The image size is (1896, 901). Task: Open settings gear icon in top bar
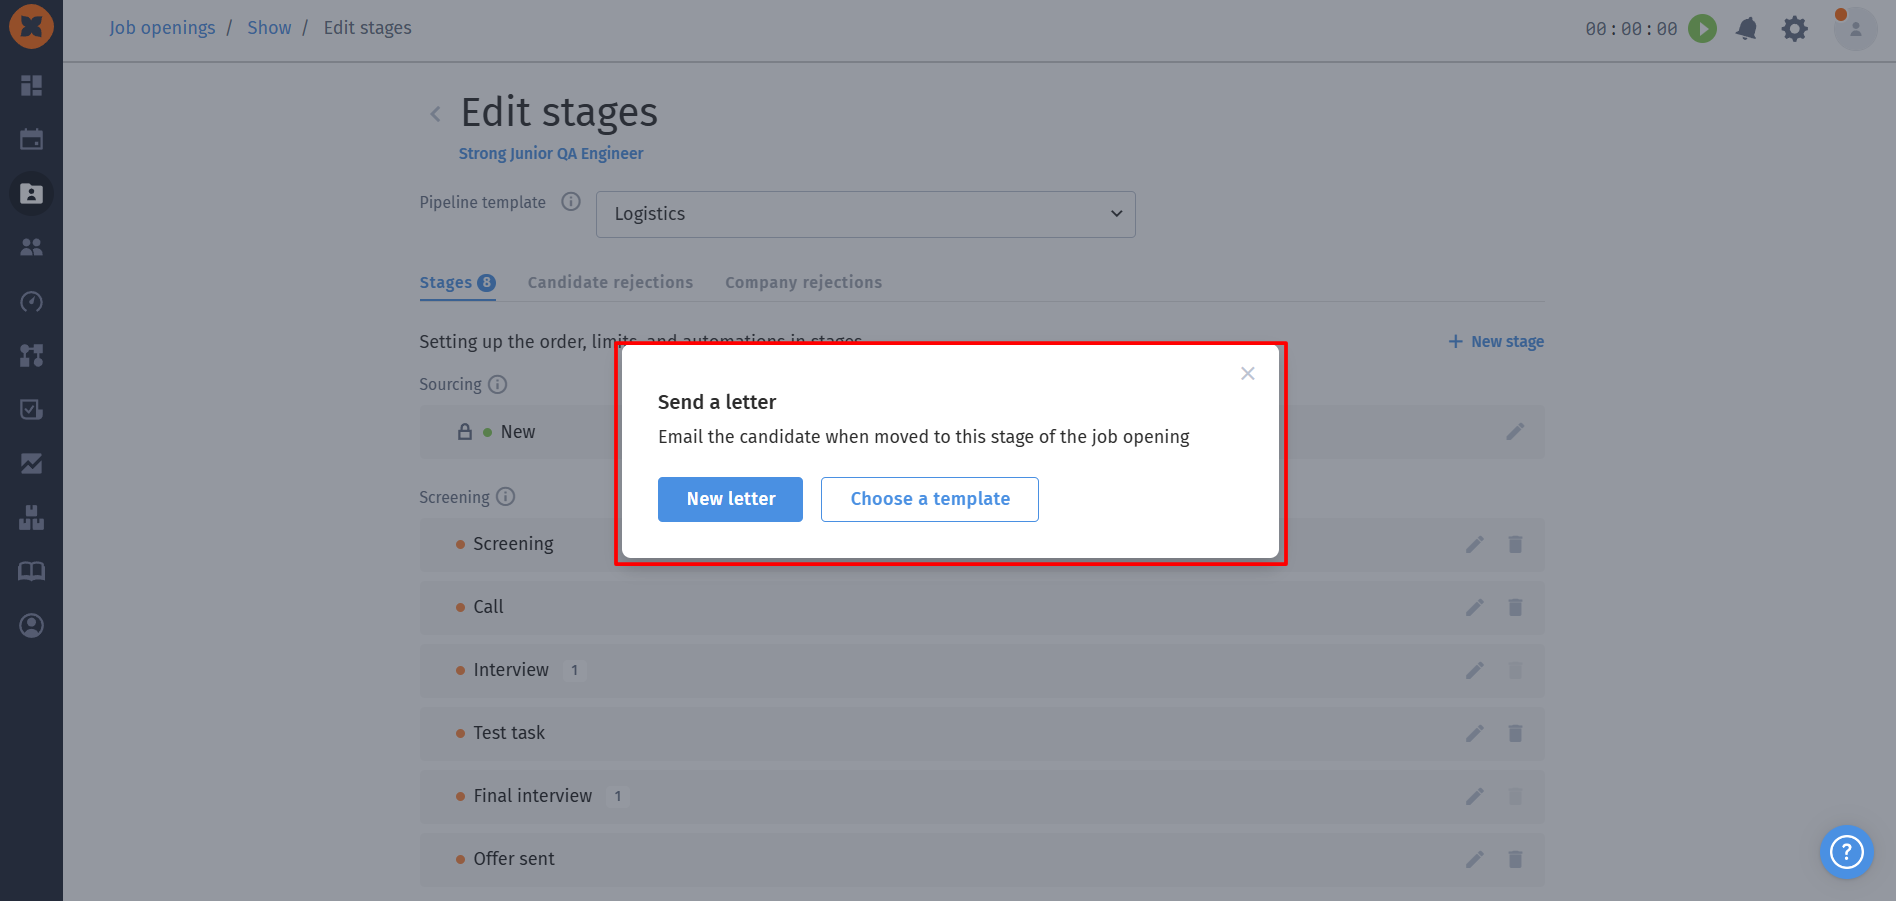click(x=1795, y=29)
